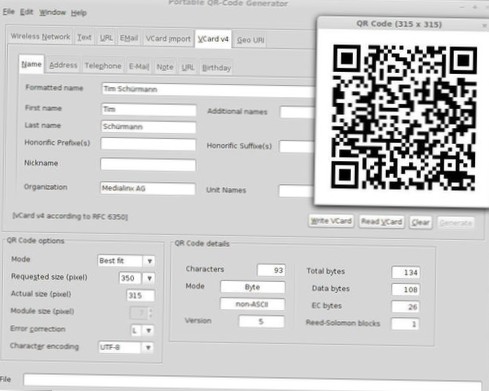
Task: Select the VCard v4 tab
Action: (213, 39)
